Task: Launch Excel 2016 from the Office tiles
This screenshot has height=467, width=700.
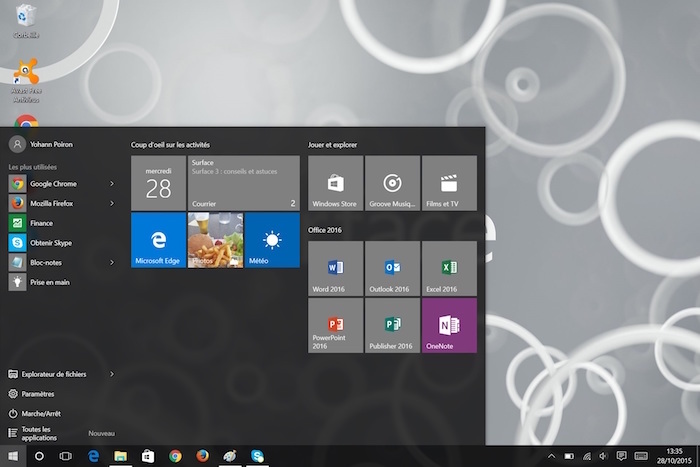Action: coord(449,268)
